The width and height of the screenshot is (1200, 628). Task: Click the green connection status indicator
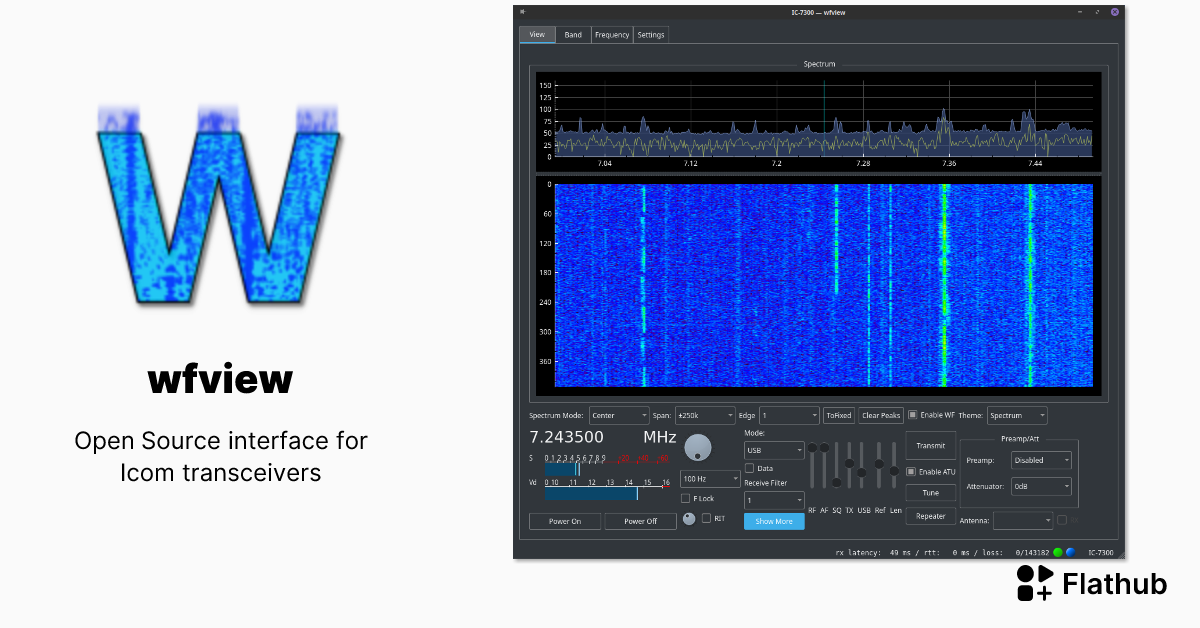point(1056,551)
